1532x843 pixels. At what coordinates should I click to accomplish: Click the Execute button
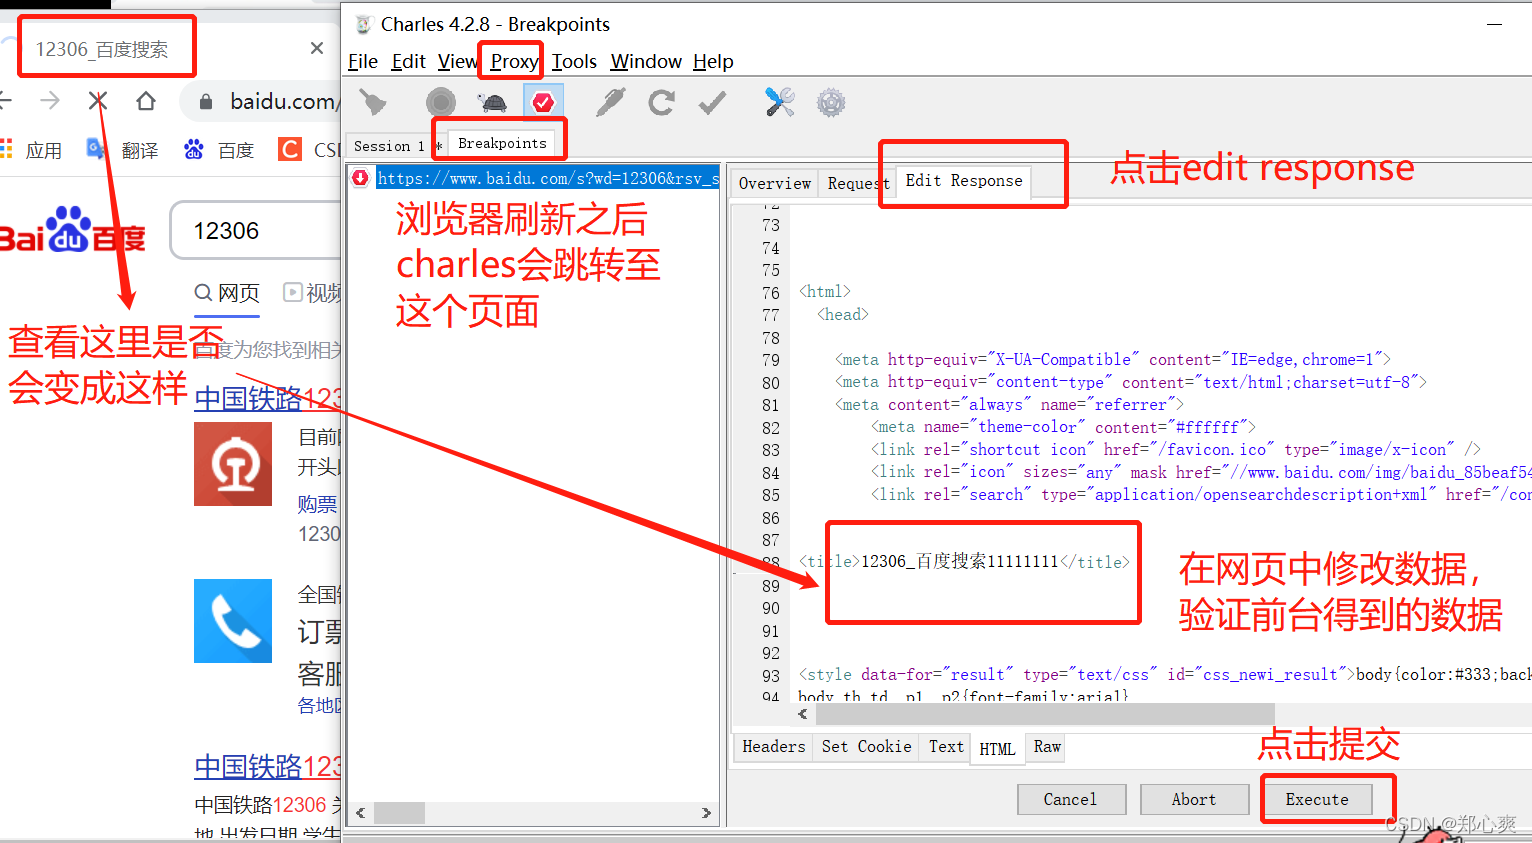point(1317,800)
